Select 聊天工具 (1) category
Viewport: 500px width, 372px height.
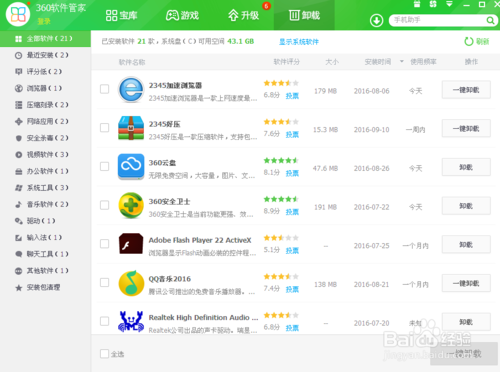pos(45,254)
